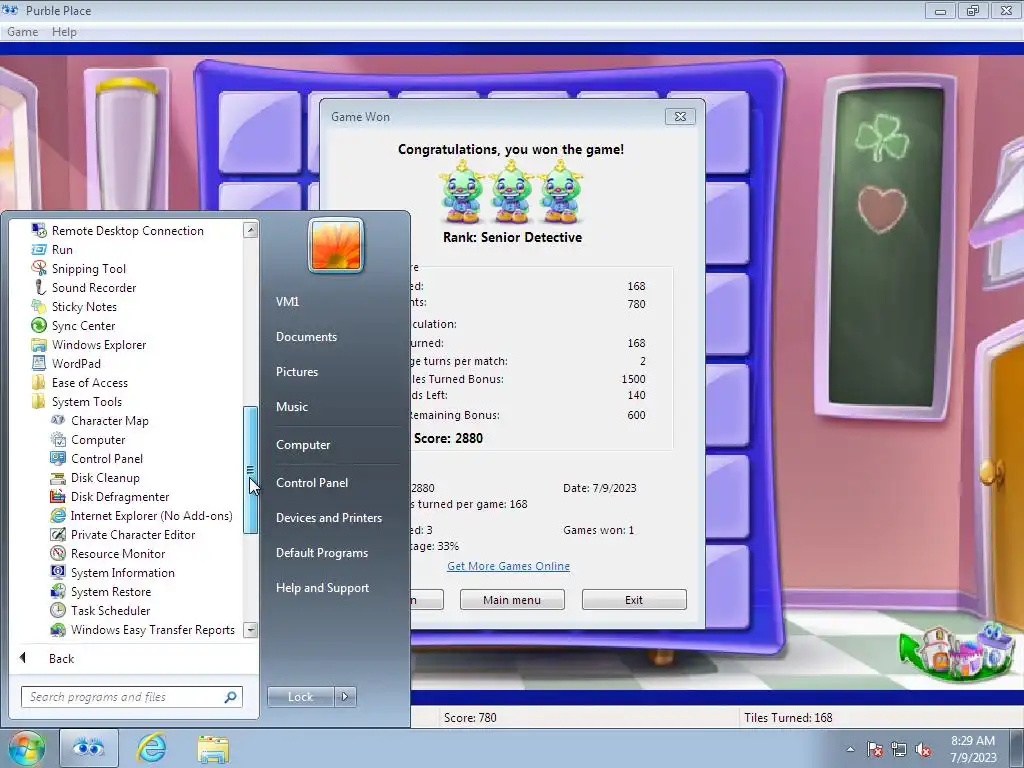Viewport: 1024px width, 768px height.
Task: Open Control Panel in Start menu right pane
Action: point(312,483)
